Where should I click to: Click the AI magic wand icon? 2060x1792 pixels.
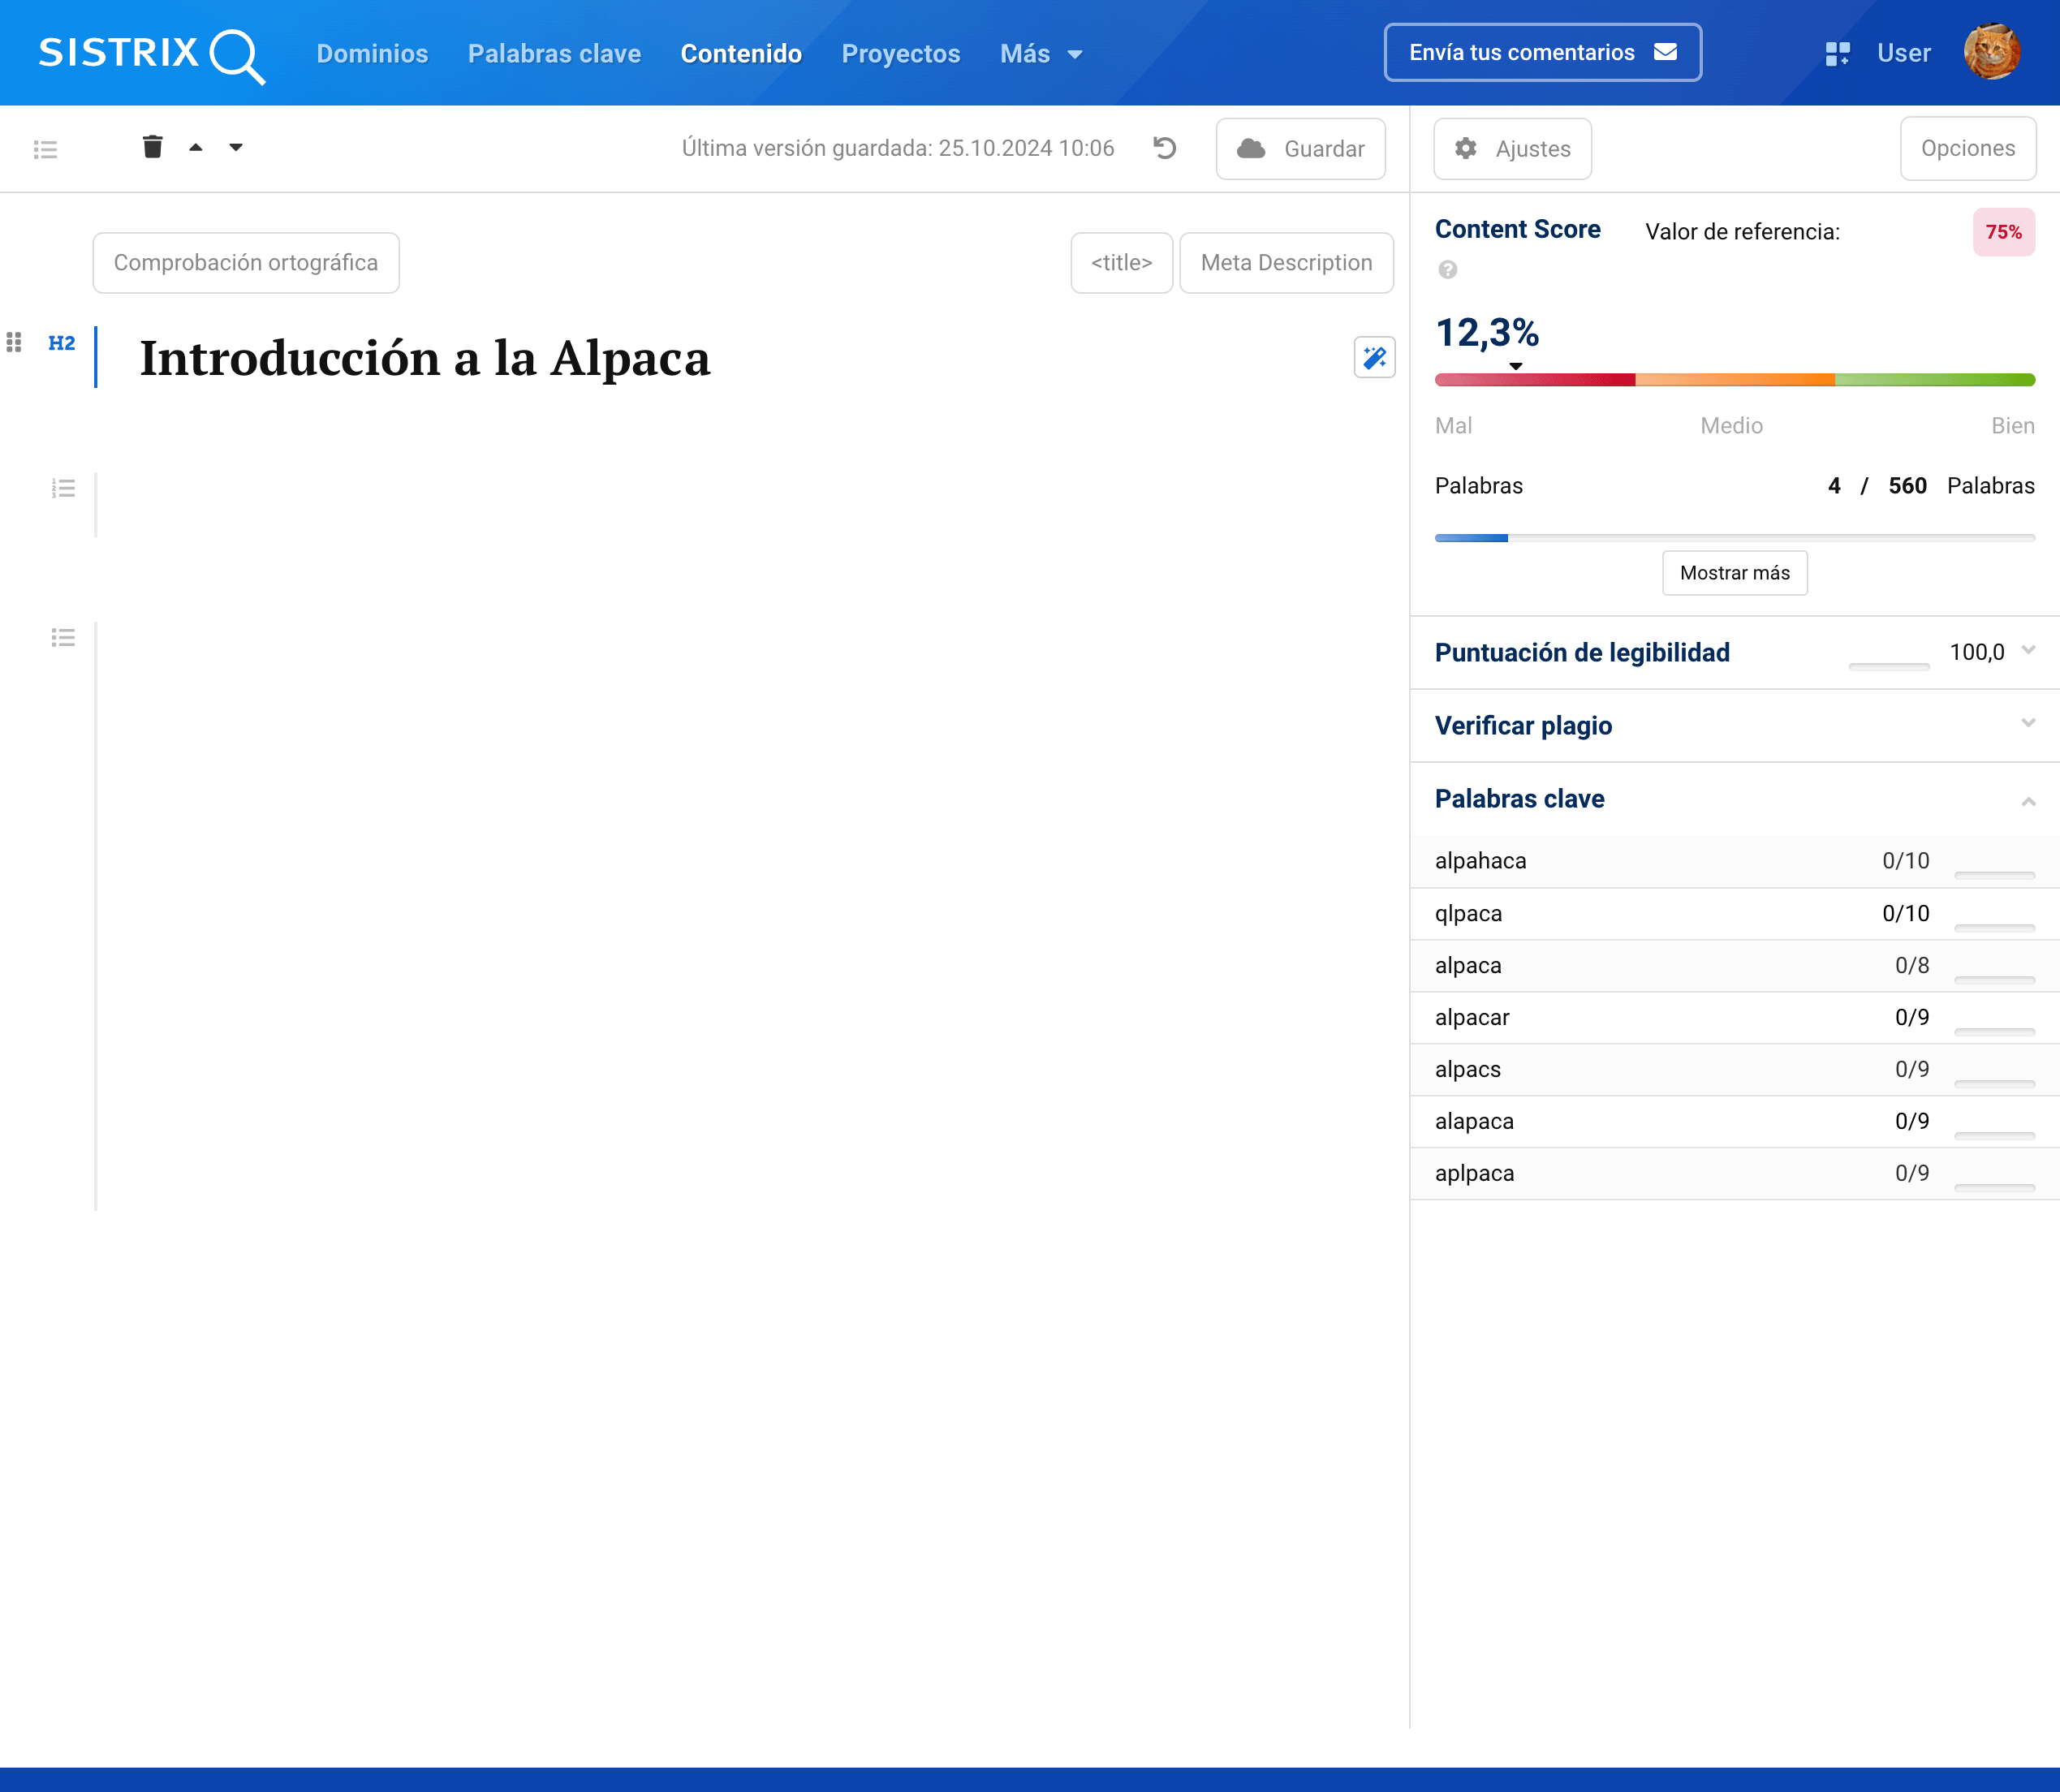[x=1374, y=357]
